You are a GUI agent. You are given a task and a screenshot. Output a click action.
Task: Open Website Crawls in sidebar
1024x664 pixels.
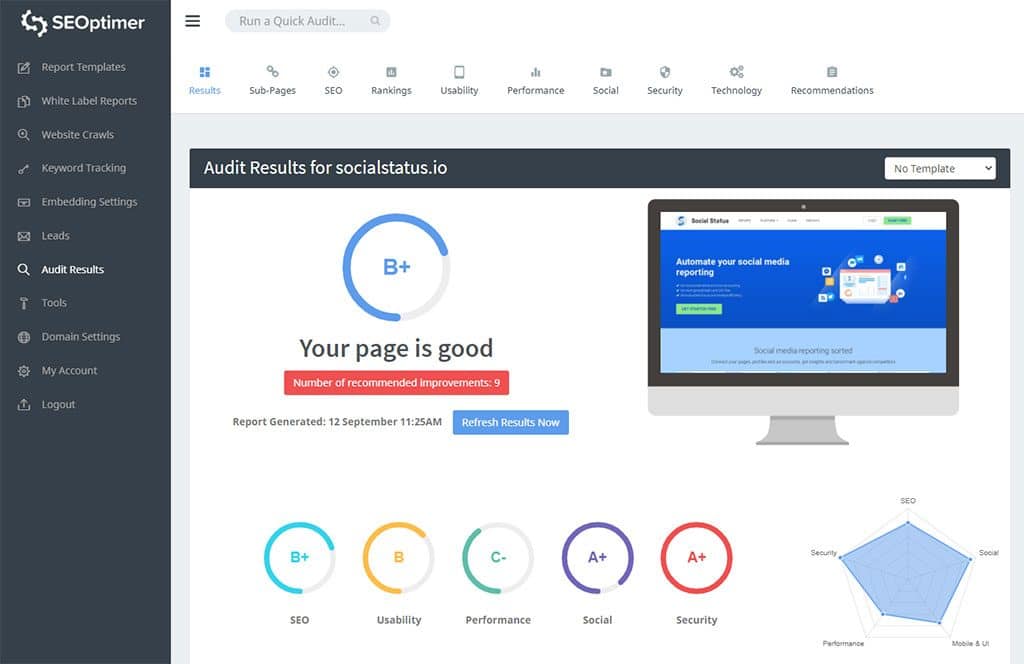pyautogui.click(x=78, y=134)
